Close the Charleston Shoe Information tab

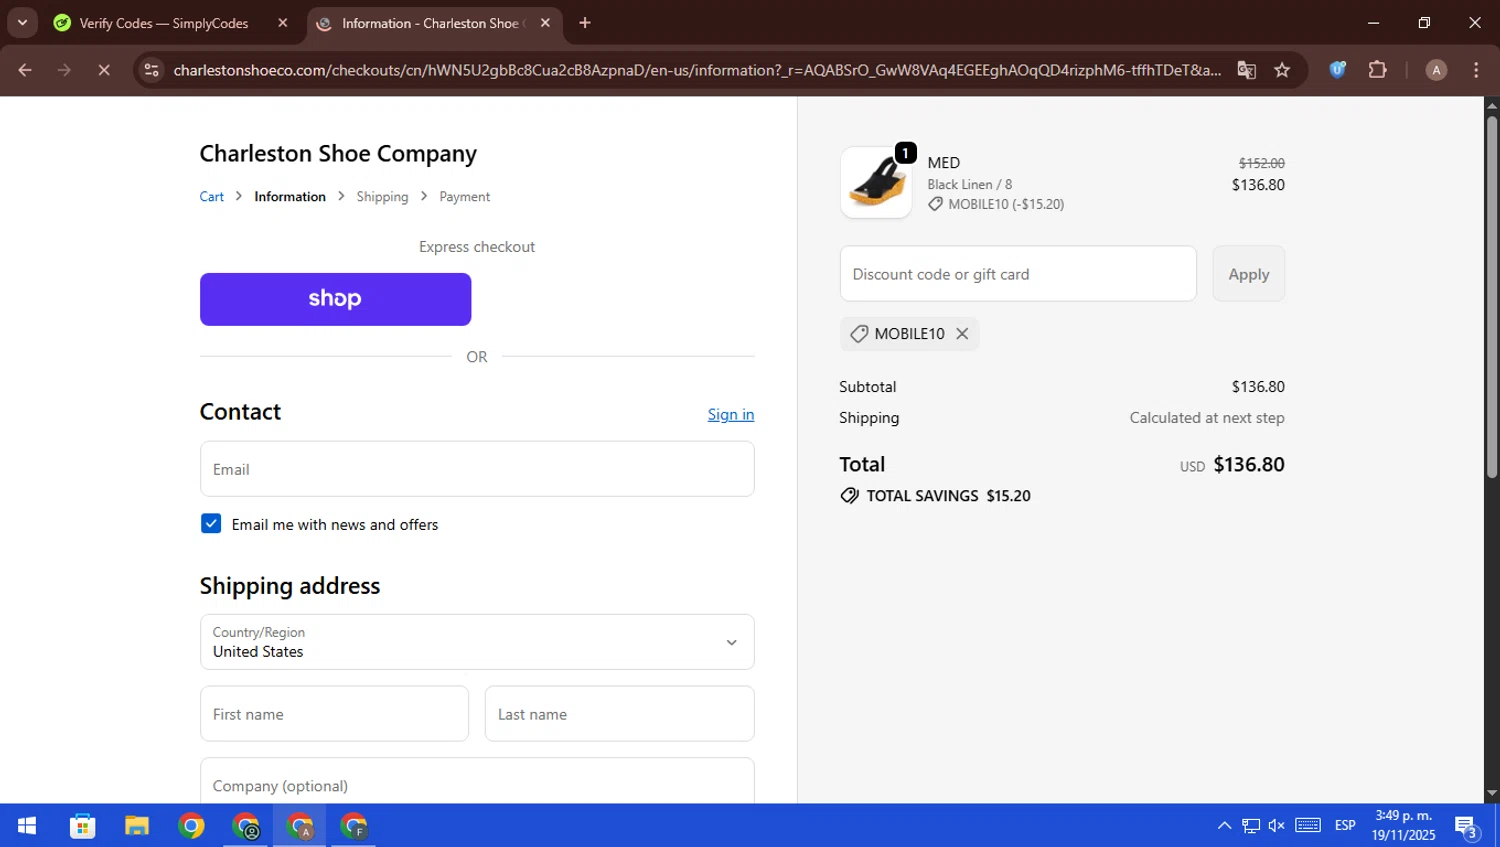[545, 23]
